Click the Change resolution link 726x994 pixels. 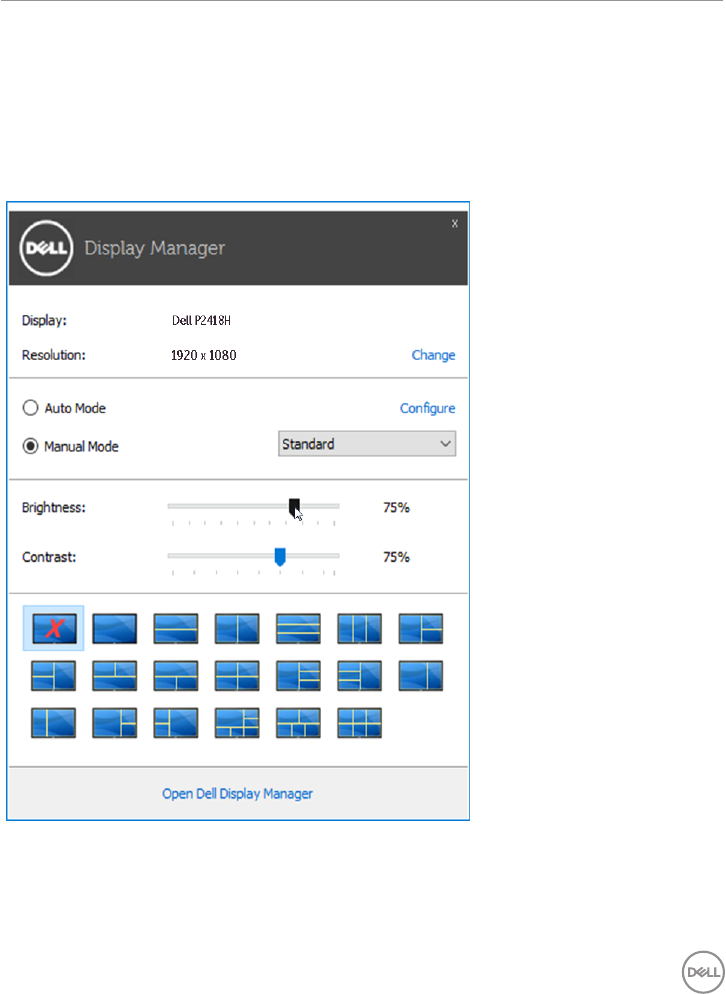pos(433,355)
